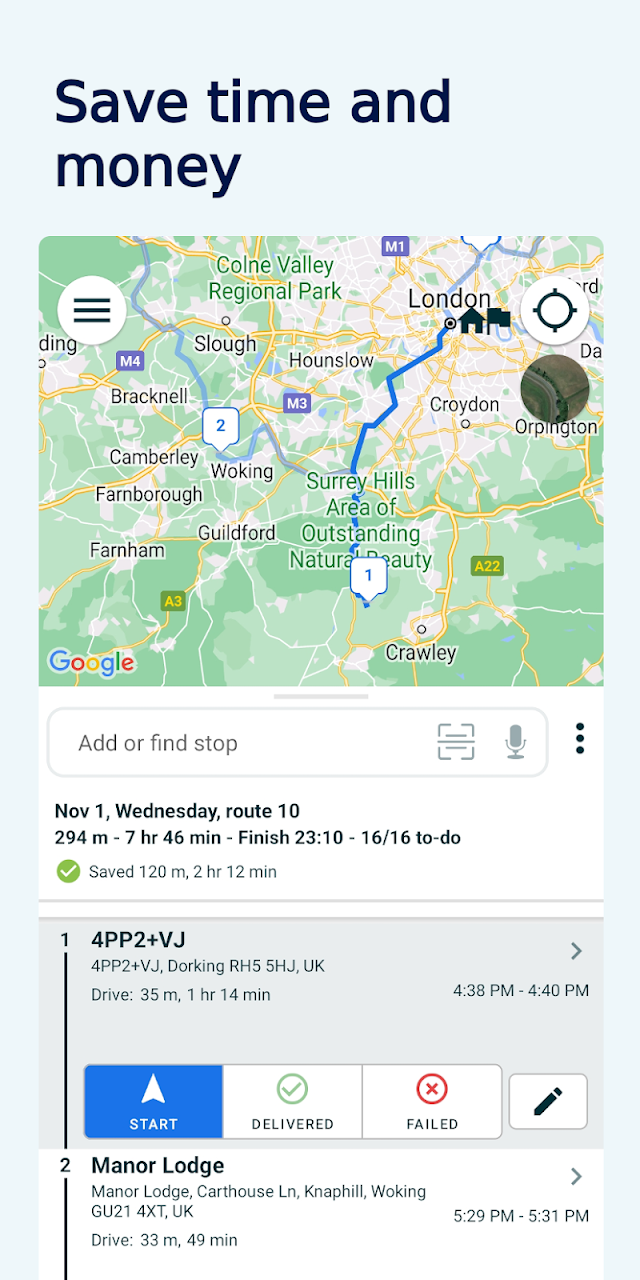Tap the microphone voice input icon
The width and height of the screenshot is (640, 1280).
click(515, 742)
